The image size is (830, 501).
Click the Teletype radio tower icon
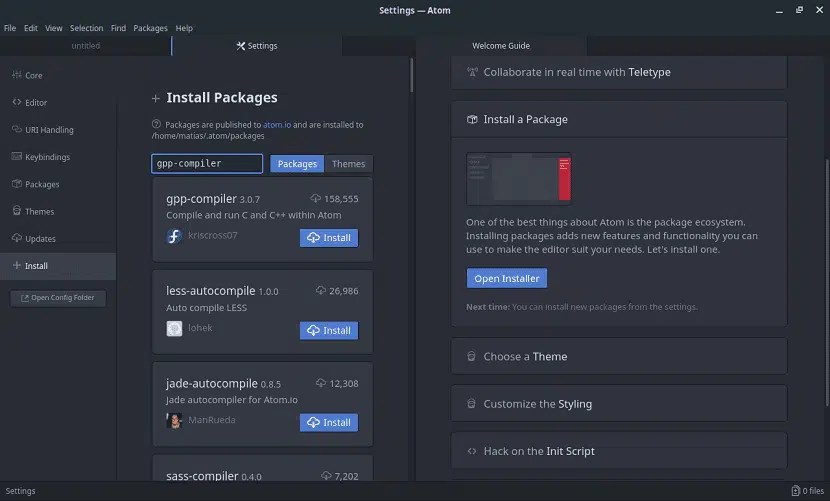(472, 72)
